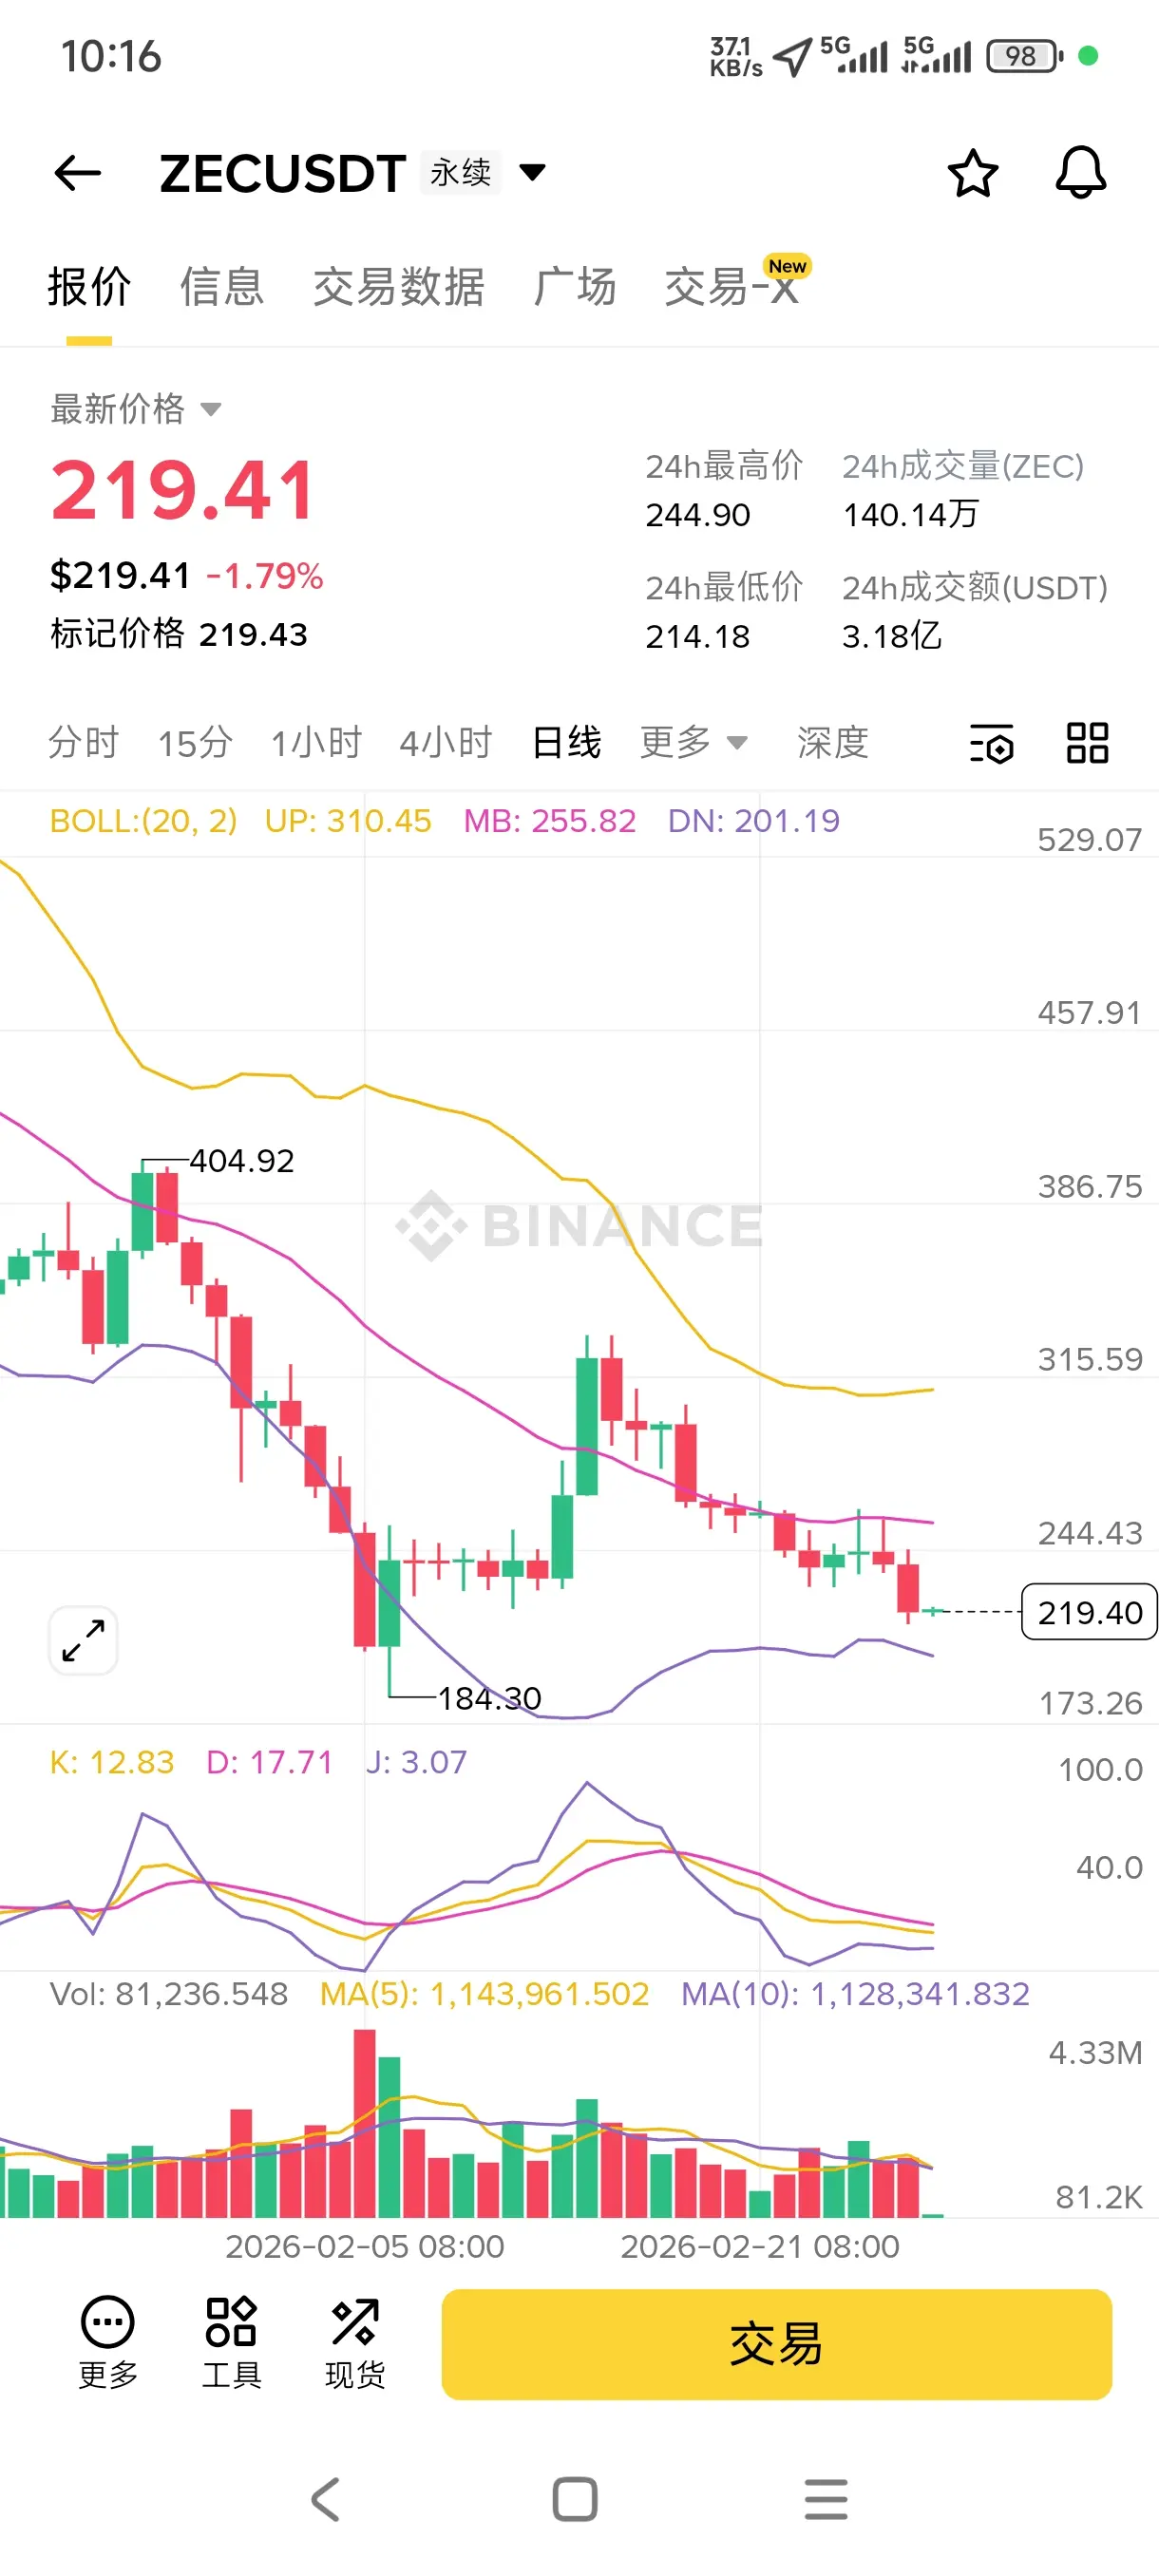Select 日线 daily chart interval
The width and height of the screenshot is (1159, 2576).
(x=567, y=742)
